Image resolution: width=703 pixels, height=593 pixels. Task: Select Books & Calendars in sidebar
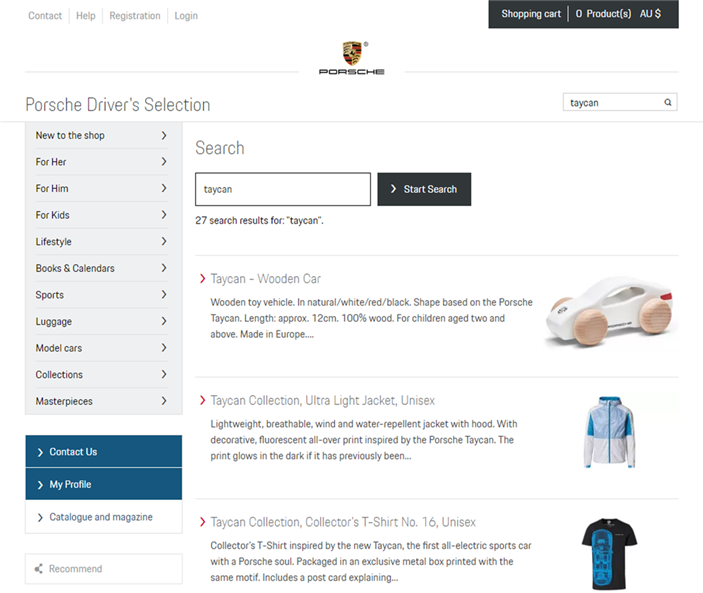[75, 268]
